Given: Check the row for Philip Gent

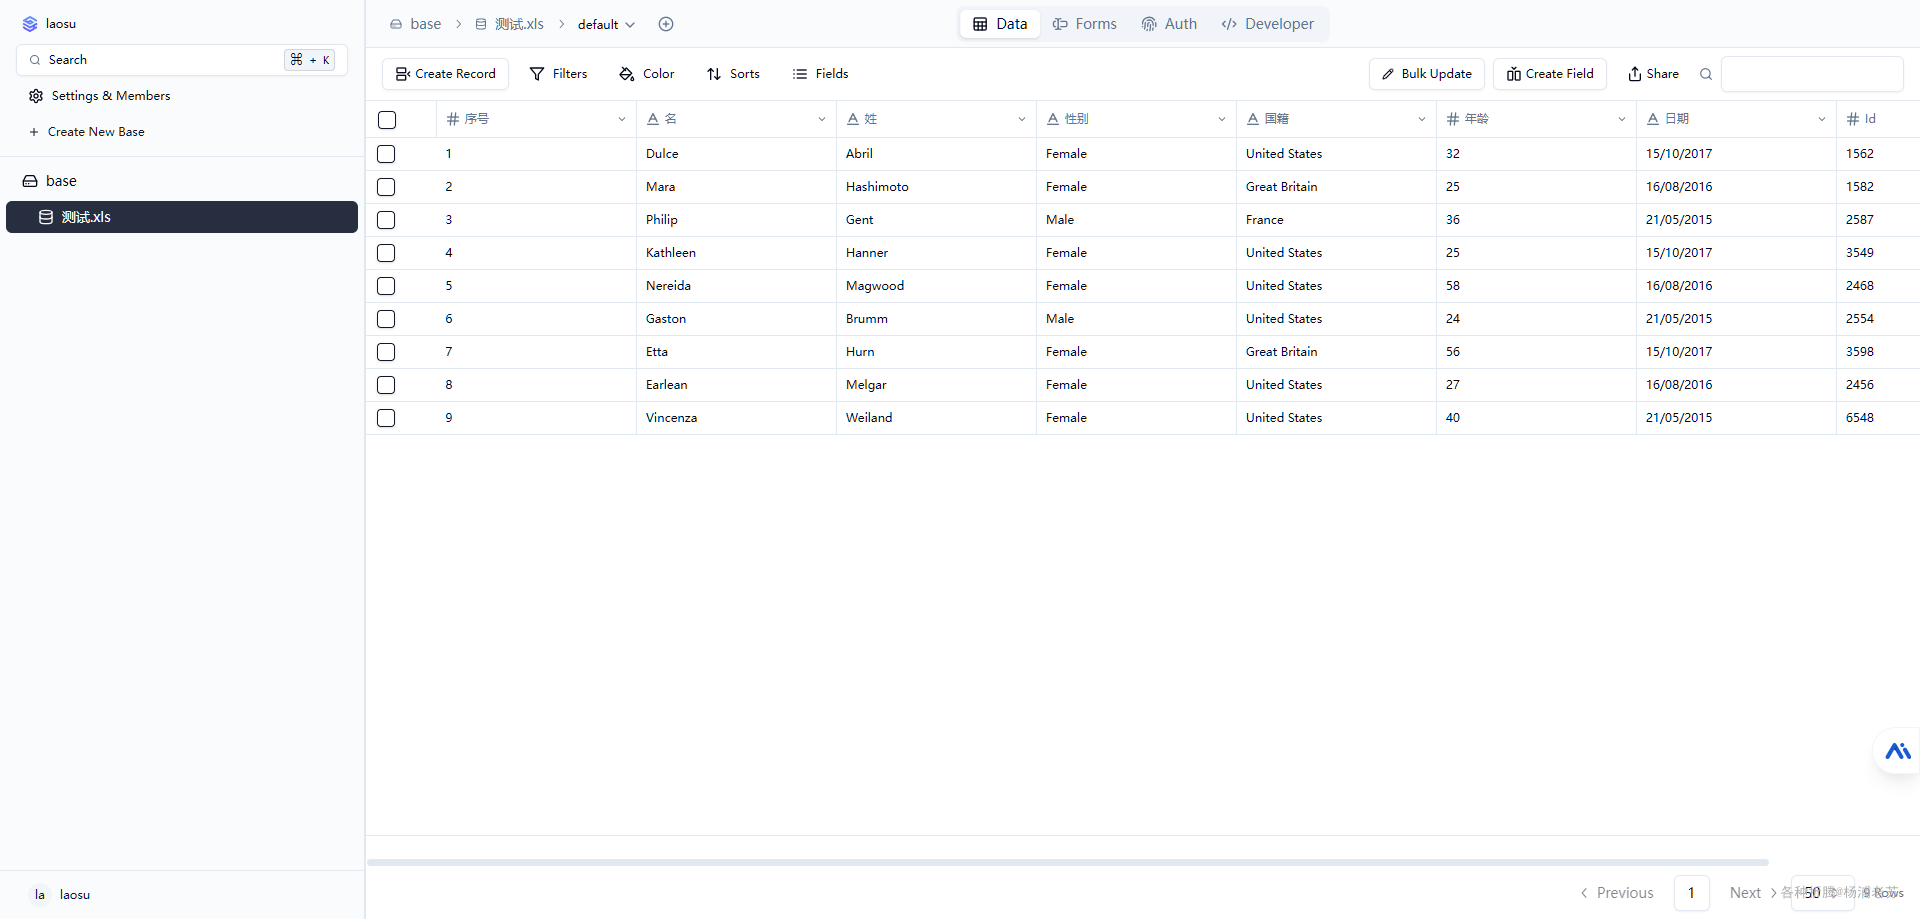Looking at the screenshot, I should click(386, 220).
